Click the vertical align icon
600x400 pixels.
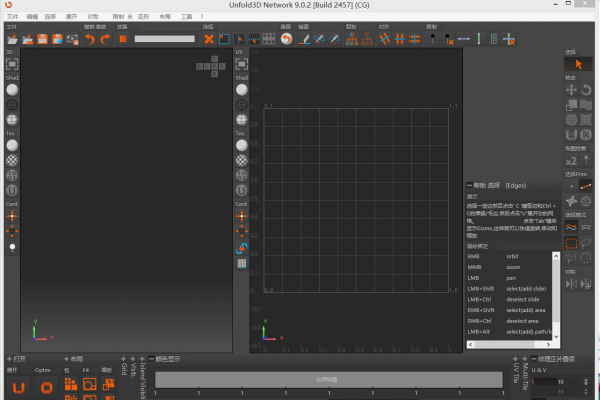coord(415,39)
